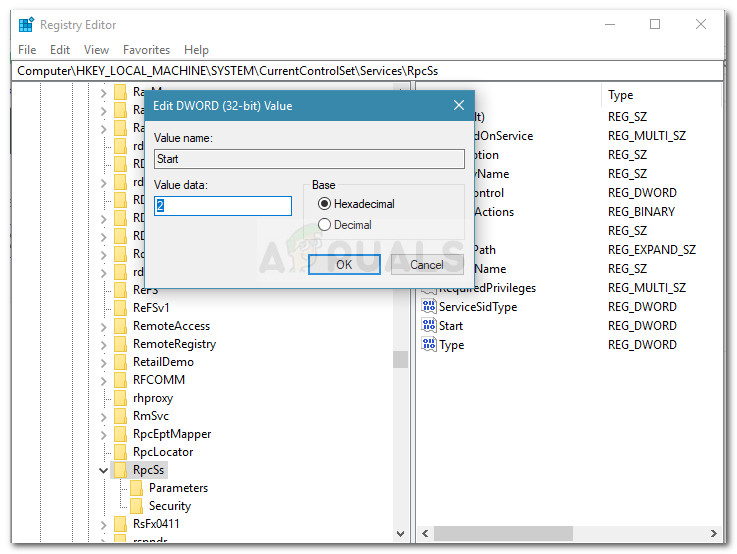Open the Favorites menu

(x=146, y=50)
